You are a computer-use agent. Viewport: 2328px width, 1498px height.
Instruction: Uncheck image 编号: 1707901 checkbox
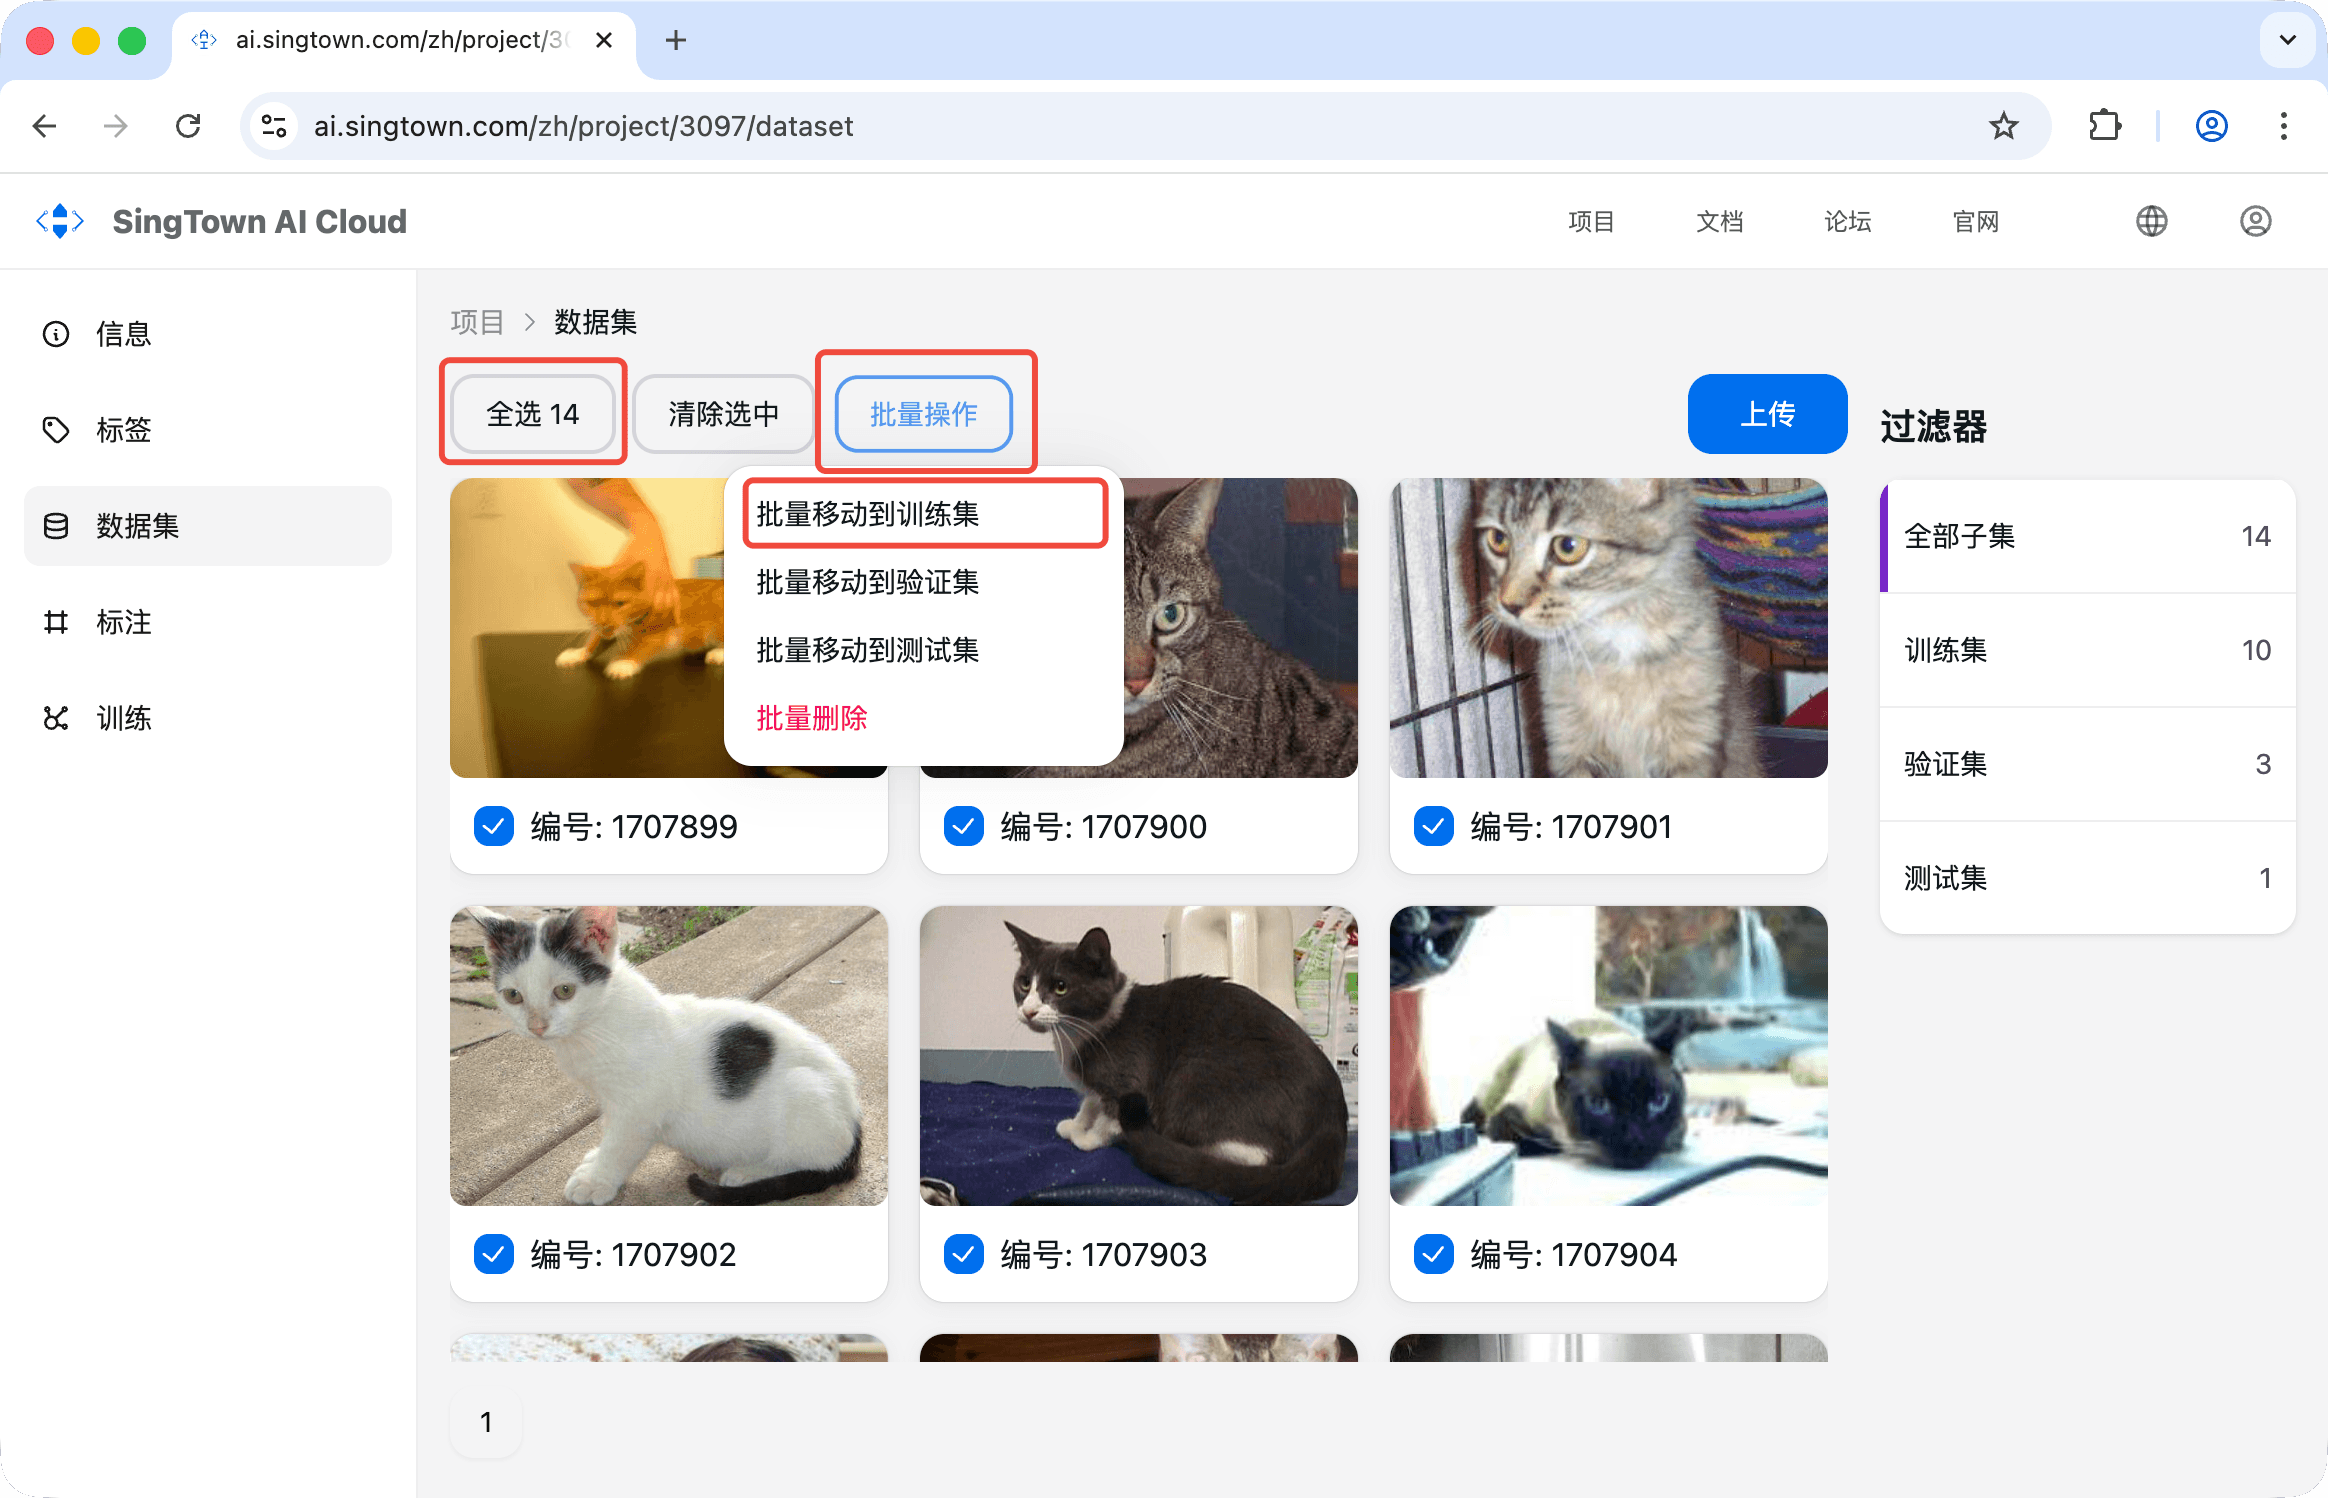click(1434, 827)
